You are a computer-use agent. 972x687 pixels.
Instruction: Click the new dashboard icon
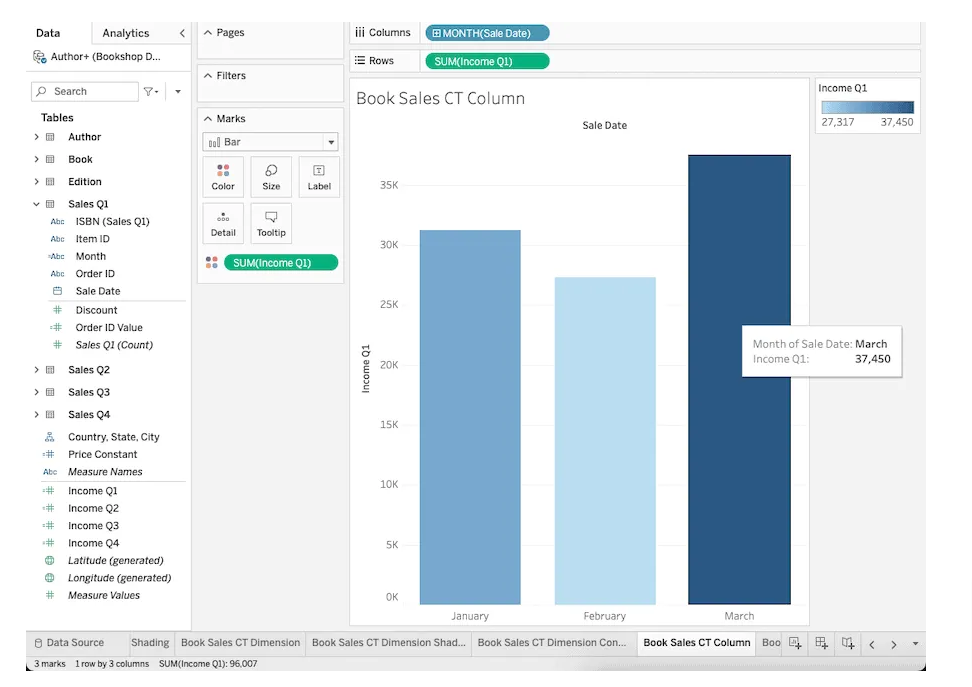coord(821,643)
